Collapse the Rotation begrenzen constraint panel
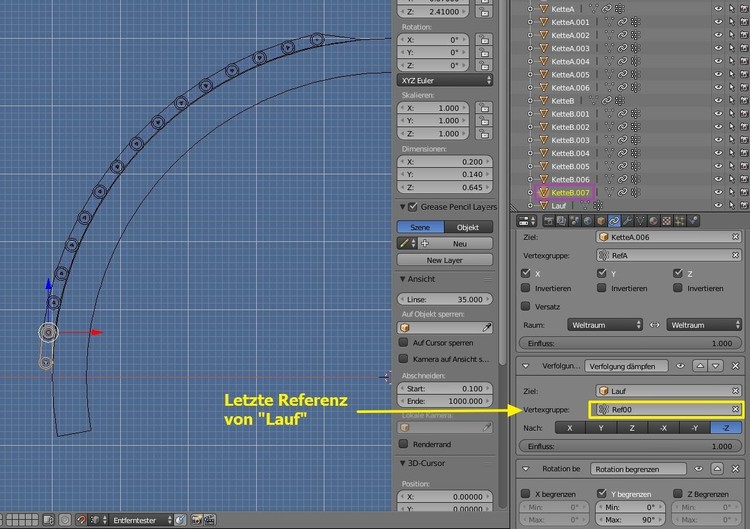The width and height of the screenshot is (750, 529). click(x=526, y=469)
